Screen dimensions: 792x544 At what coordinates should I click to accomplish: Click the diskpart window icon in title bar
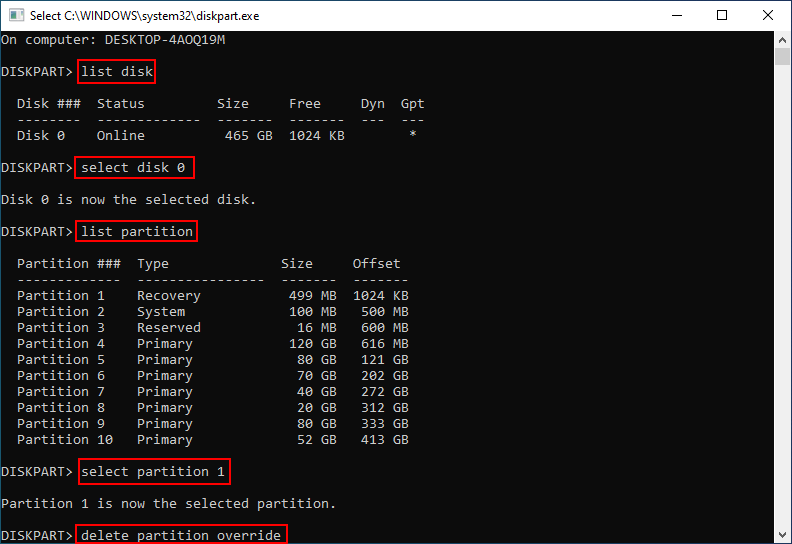[x=16, y=15]
